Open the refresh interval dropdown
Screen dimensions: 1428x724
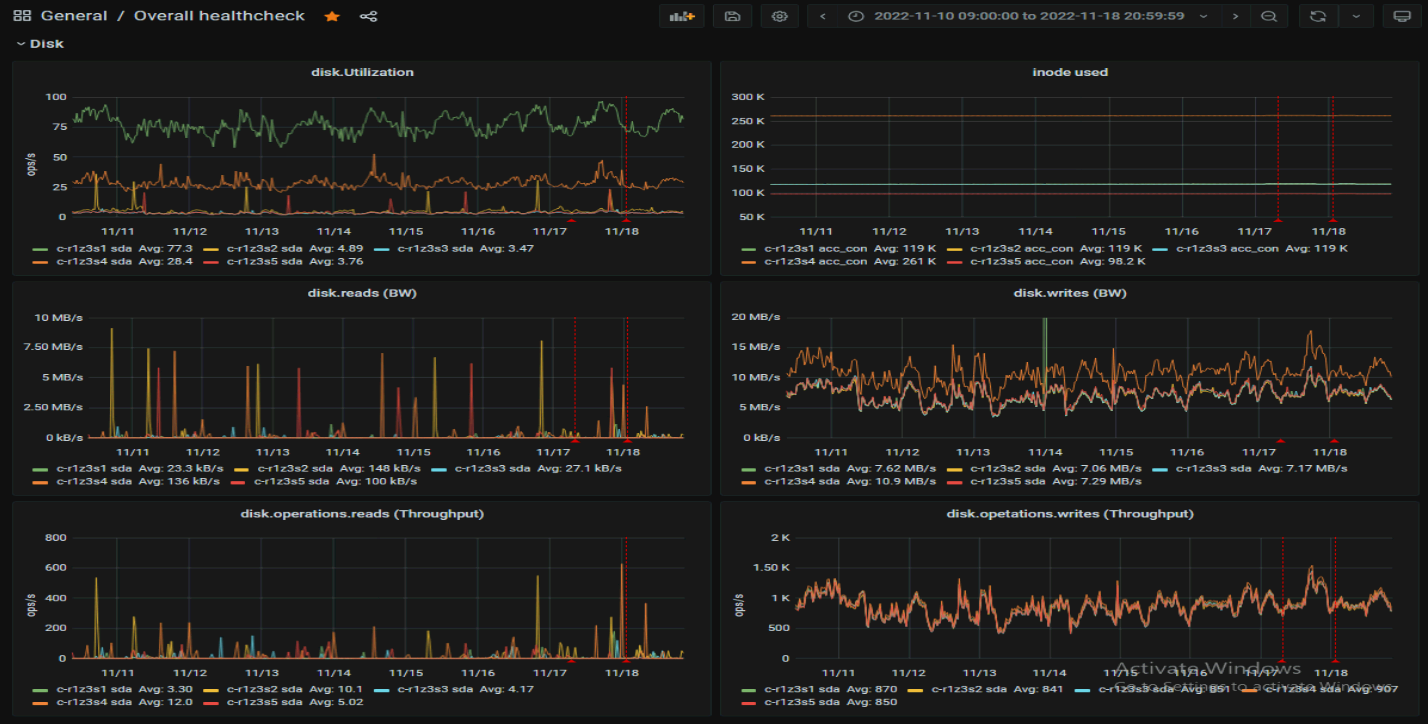[x=1355, y=16]
